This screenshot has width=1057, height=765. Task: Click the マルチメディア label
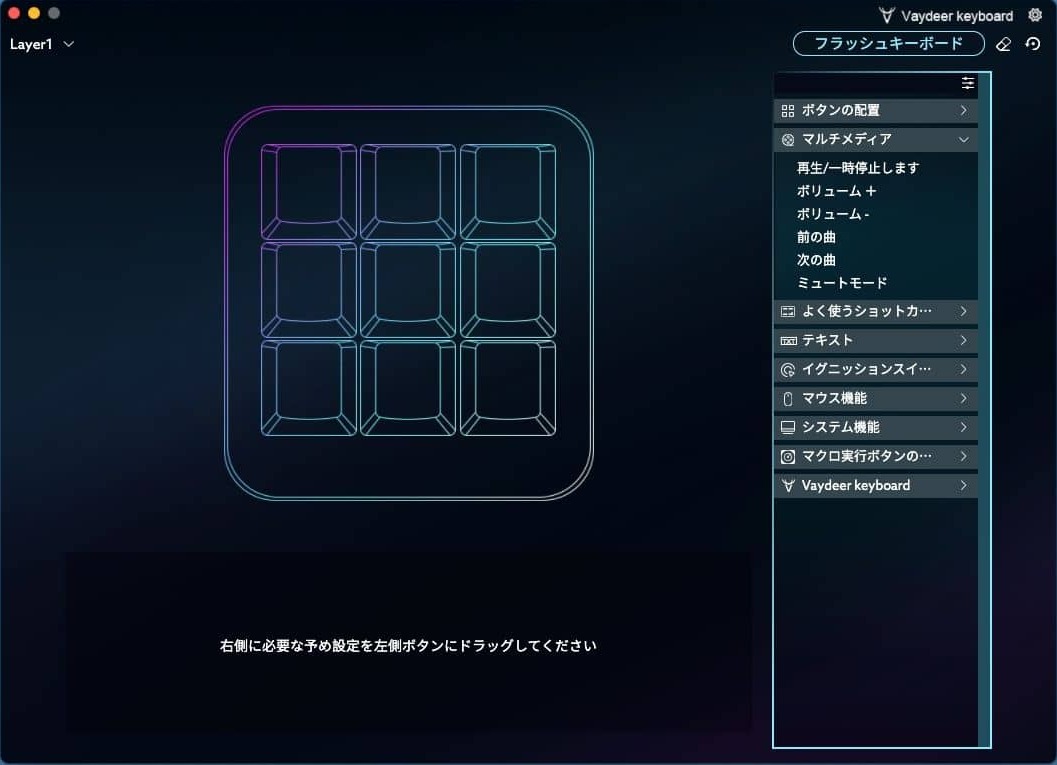click(847, 139)
